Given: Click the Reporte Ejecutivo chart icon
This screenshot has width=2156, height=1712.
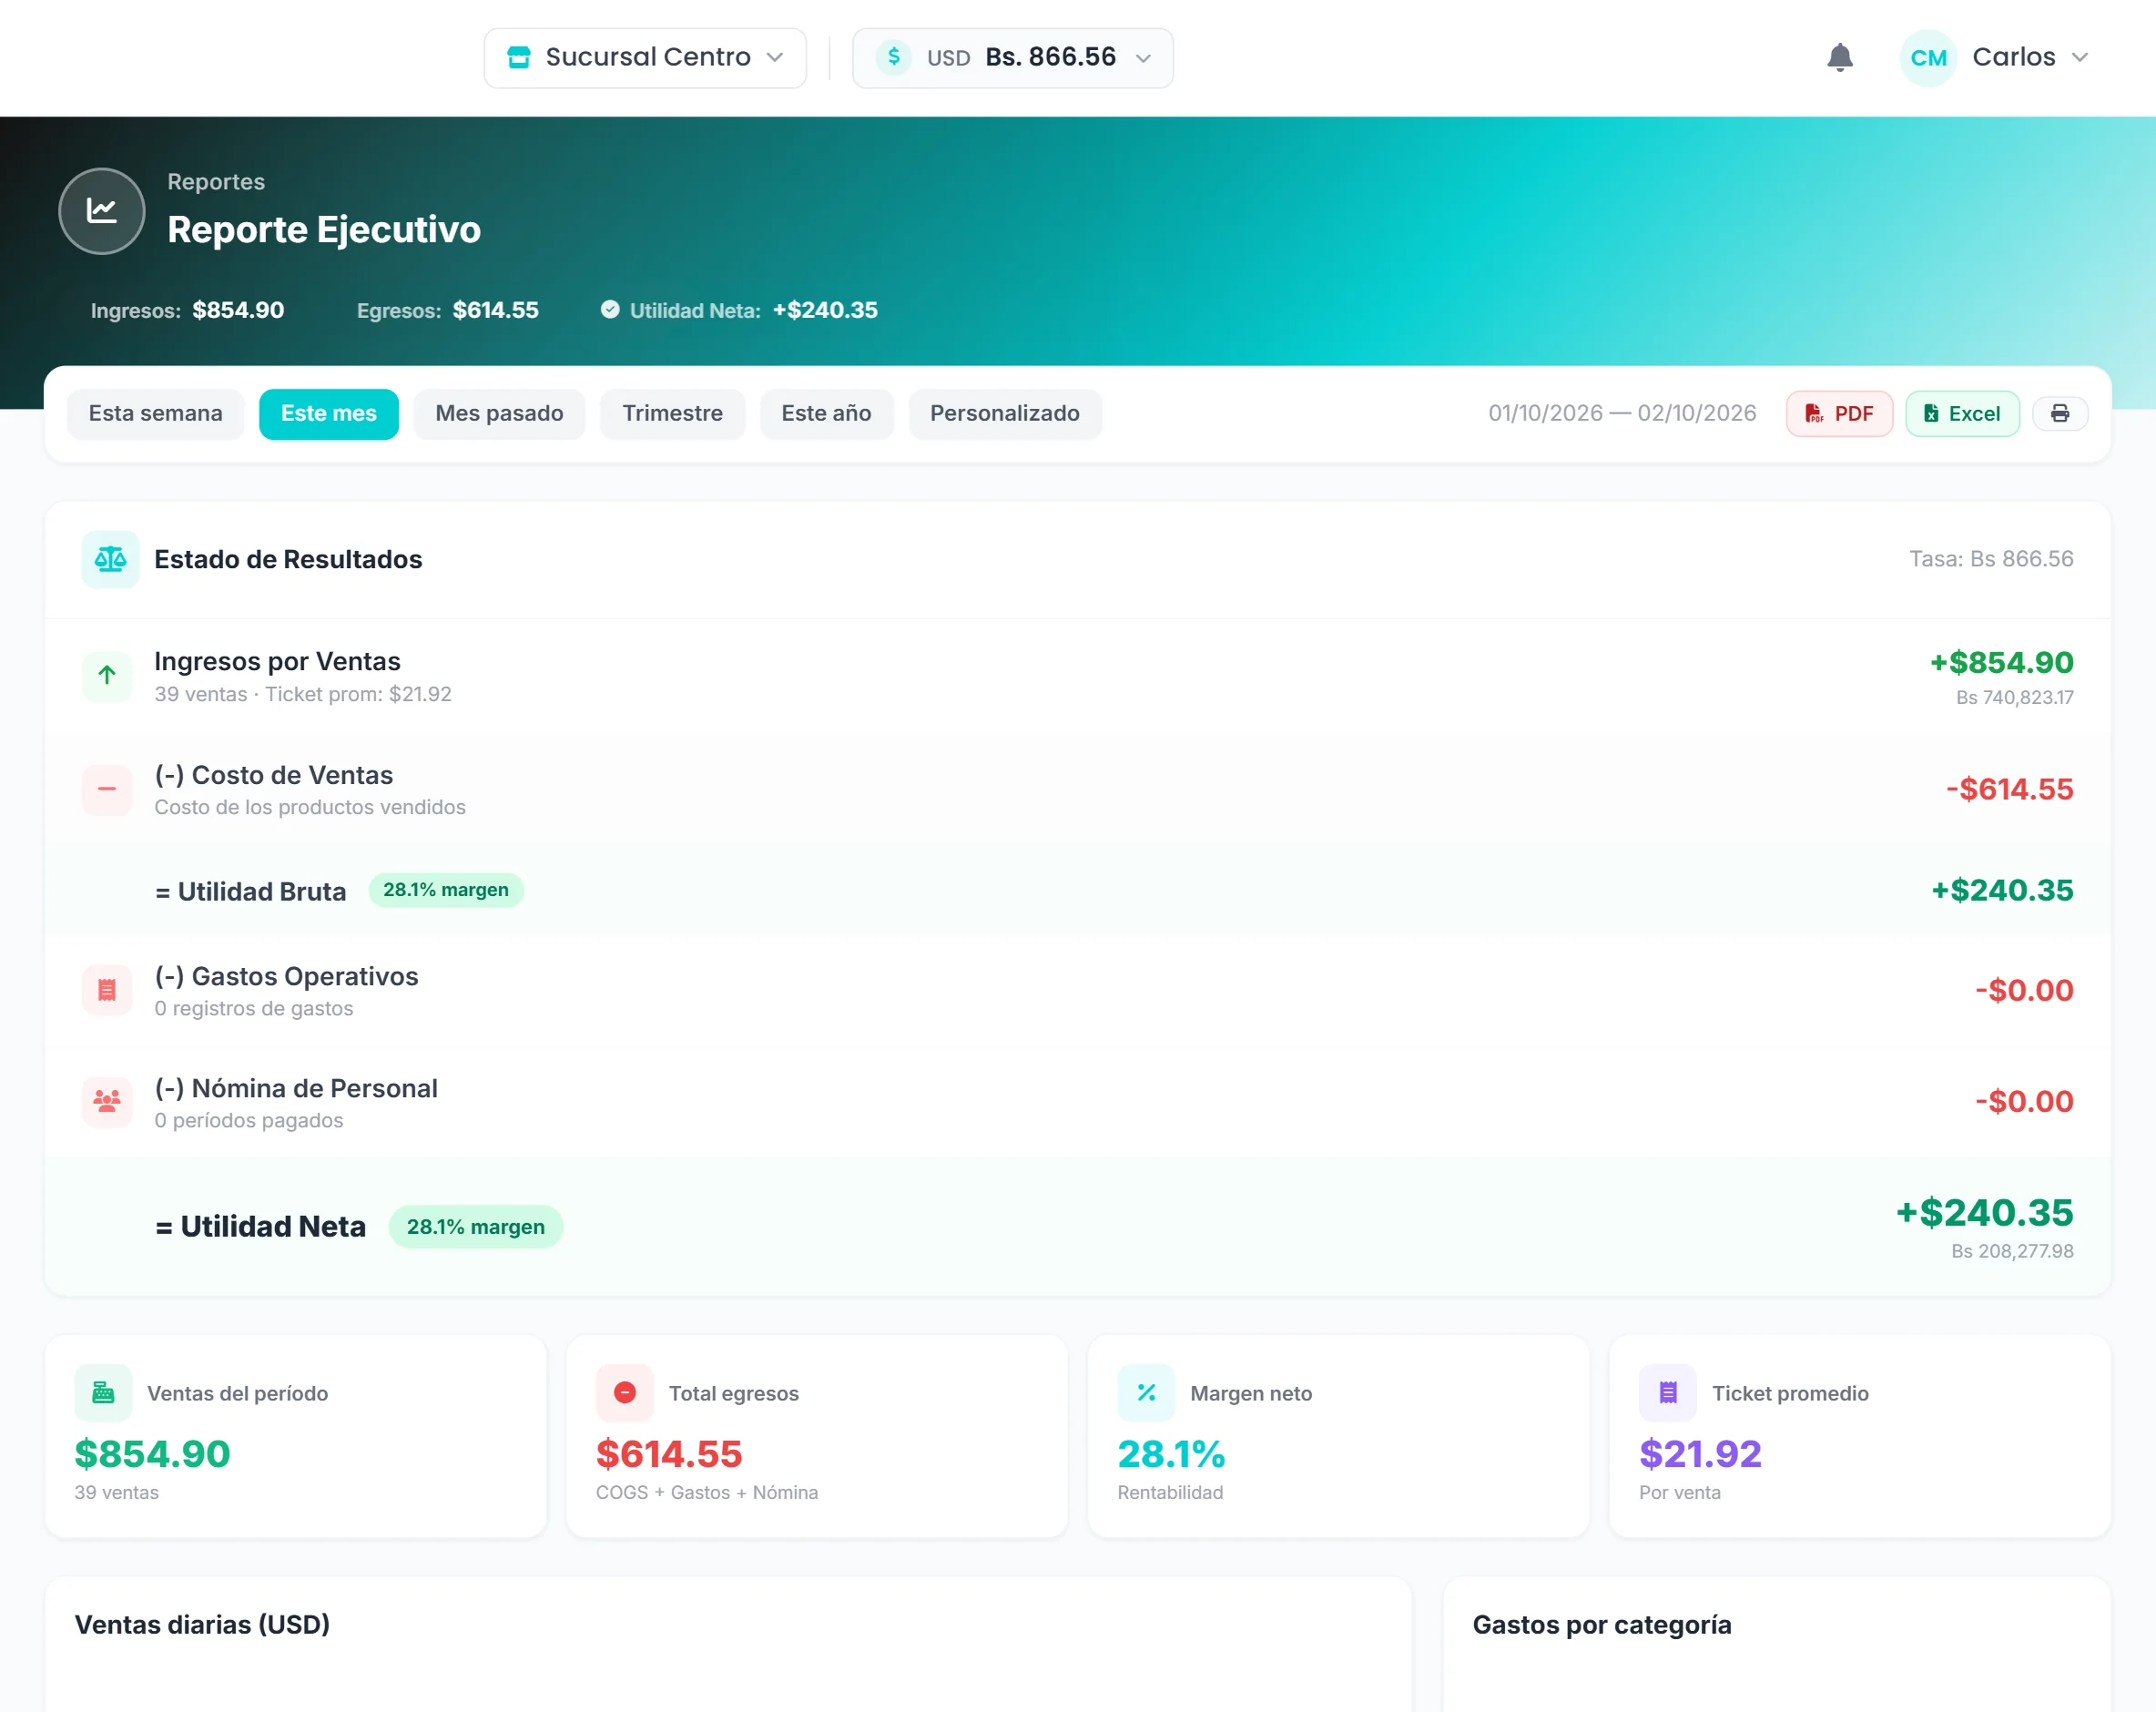Looking at the screenshot, I should (102, 211).
